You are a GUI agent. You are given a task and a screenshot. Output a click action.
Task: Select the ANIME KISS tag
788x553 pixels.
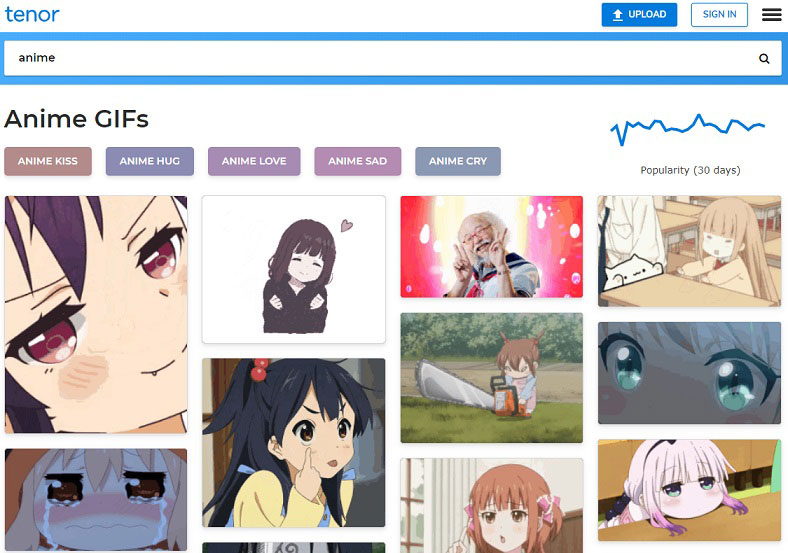point(48,161)
